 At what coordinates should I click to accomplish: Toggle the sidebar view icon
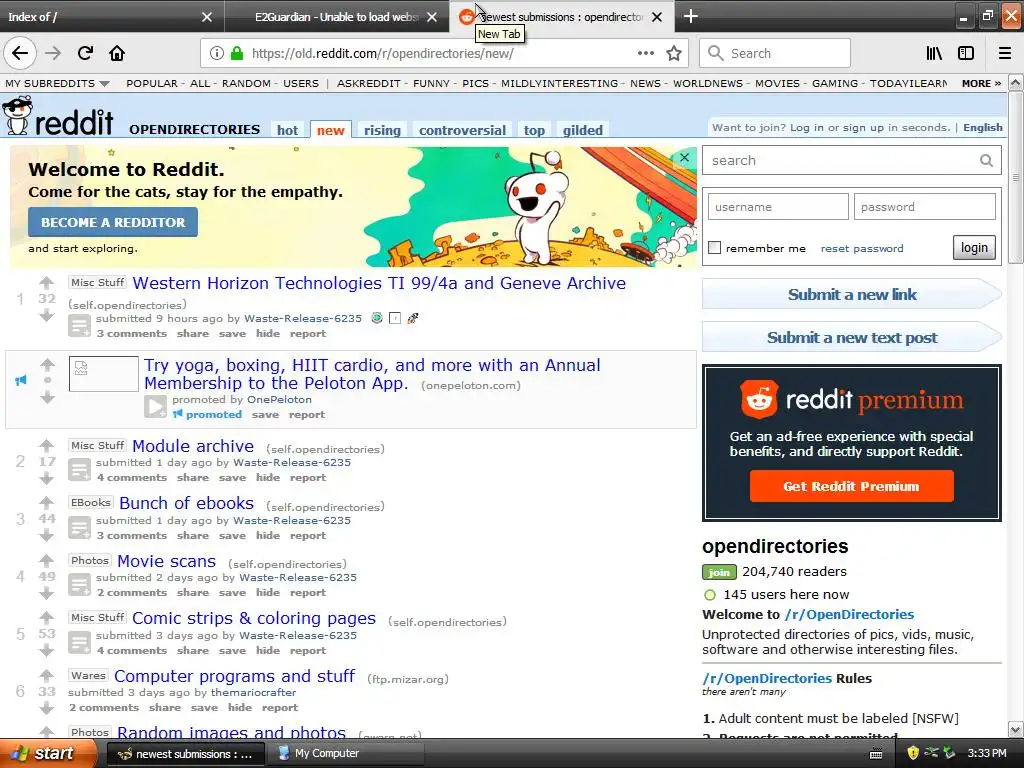[x=966, y=53]
